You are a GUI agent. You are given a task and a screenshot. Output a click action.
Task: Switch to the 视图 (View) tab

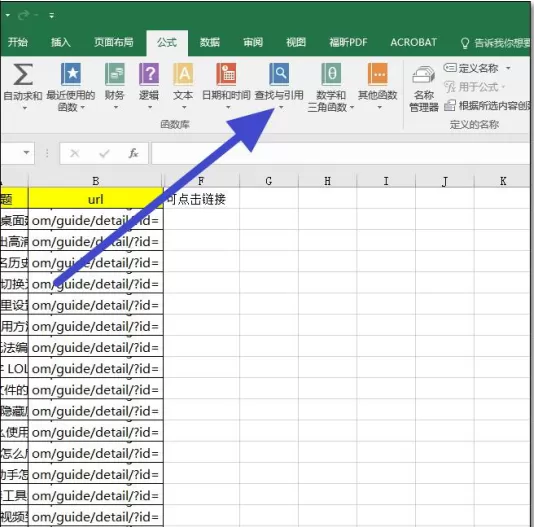pyautogui.click(x=296, y=42)
